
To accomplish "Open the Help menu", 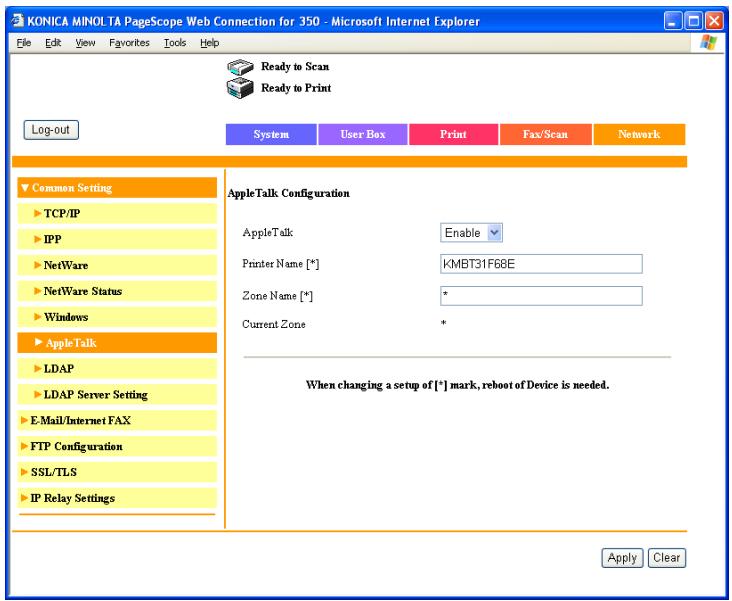I will 210,43.
